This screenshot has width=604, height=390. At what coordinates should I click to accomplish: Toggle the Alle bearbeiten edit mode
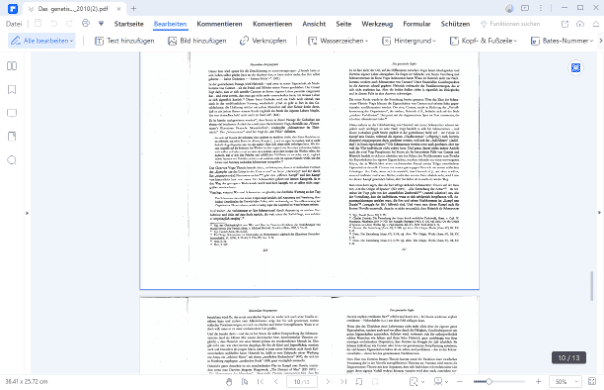(x=42, y=40)
